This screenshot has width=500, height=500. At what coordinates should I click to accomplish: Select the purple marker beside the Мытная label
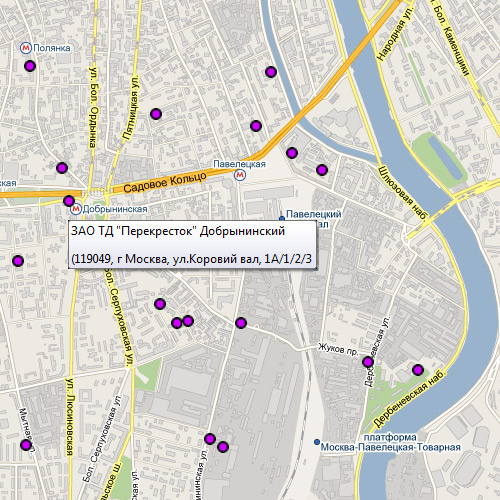26,445
